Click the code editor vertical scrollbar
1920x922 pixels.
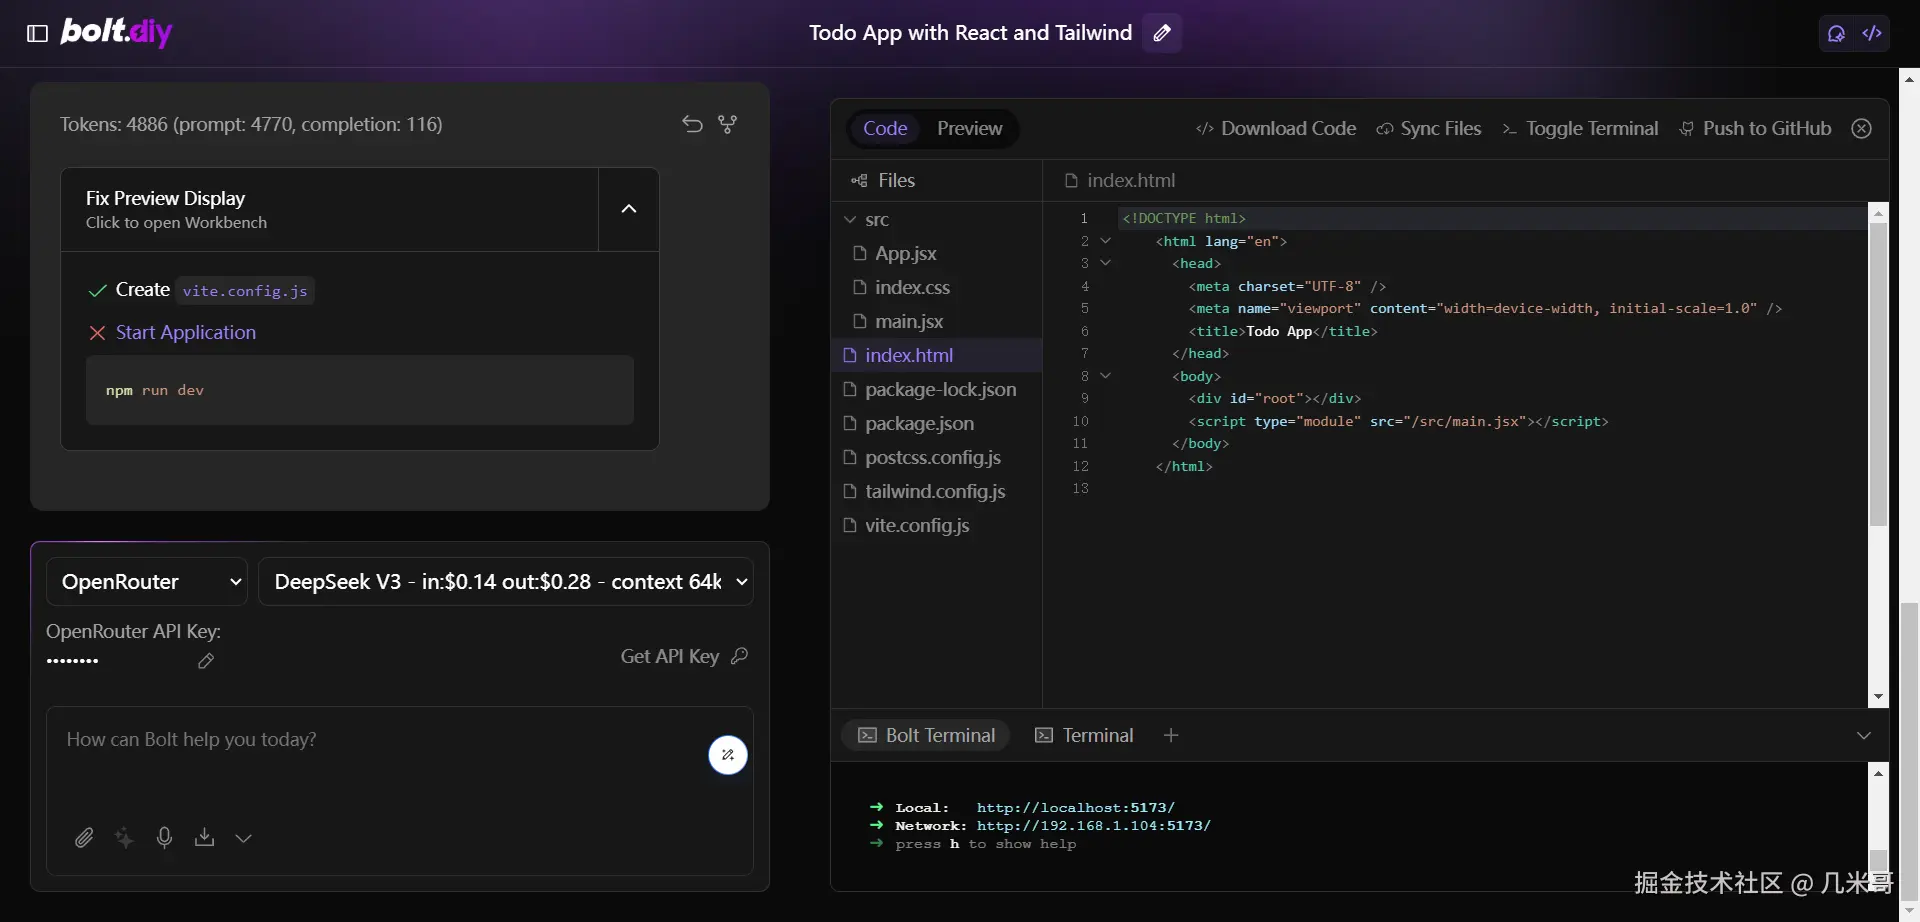(1878, 374)
